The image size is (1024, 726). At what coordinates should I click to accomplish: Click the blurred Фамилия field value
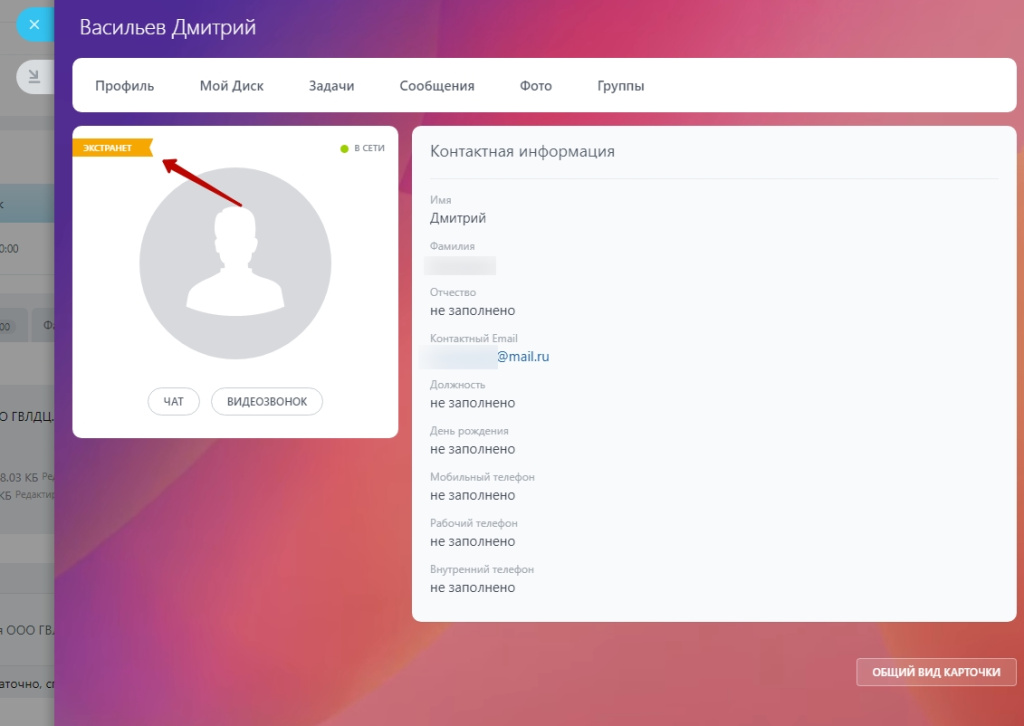pos(461,265)
